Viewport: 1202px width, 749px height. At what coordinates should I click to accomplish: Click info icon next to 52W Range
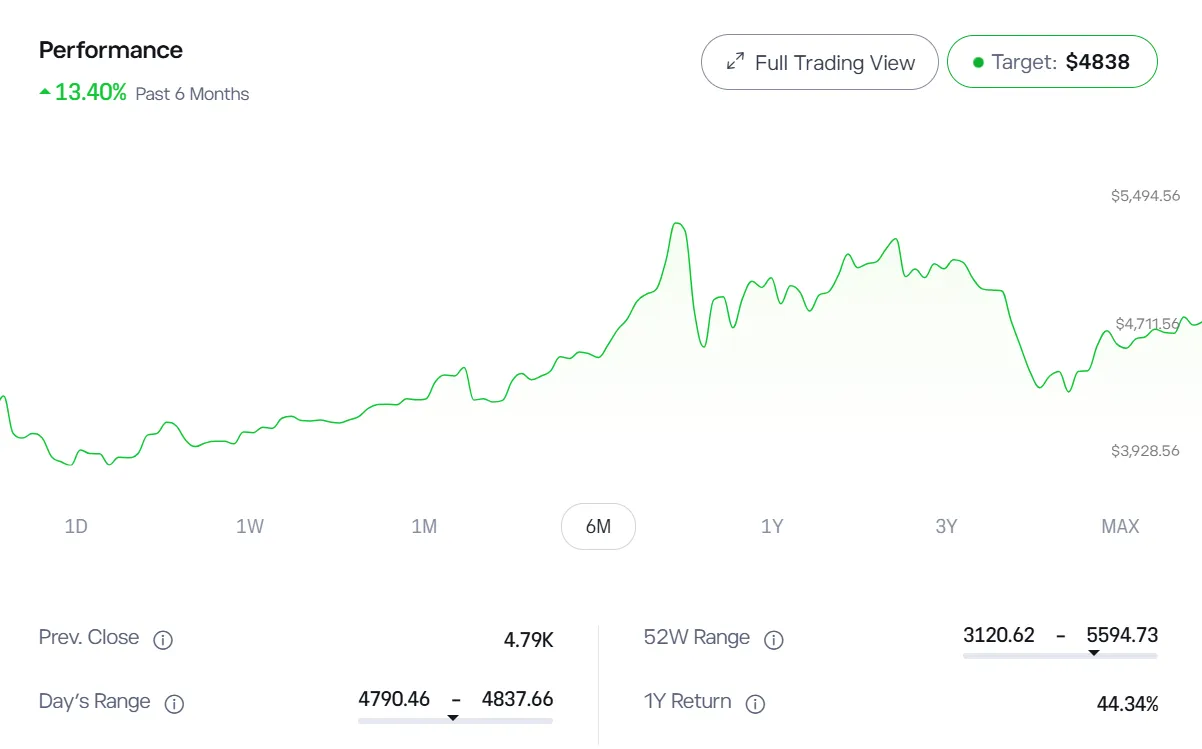coord(773,640)
